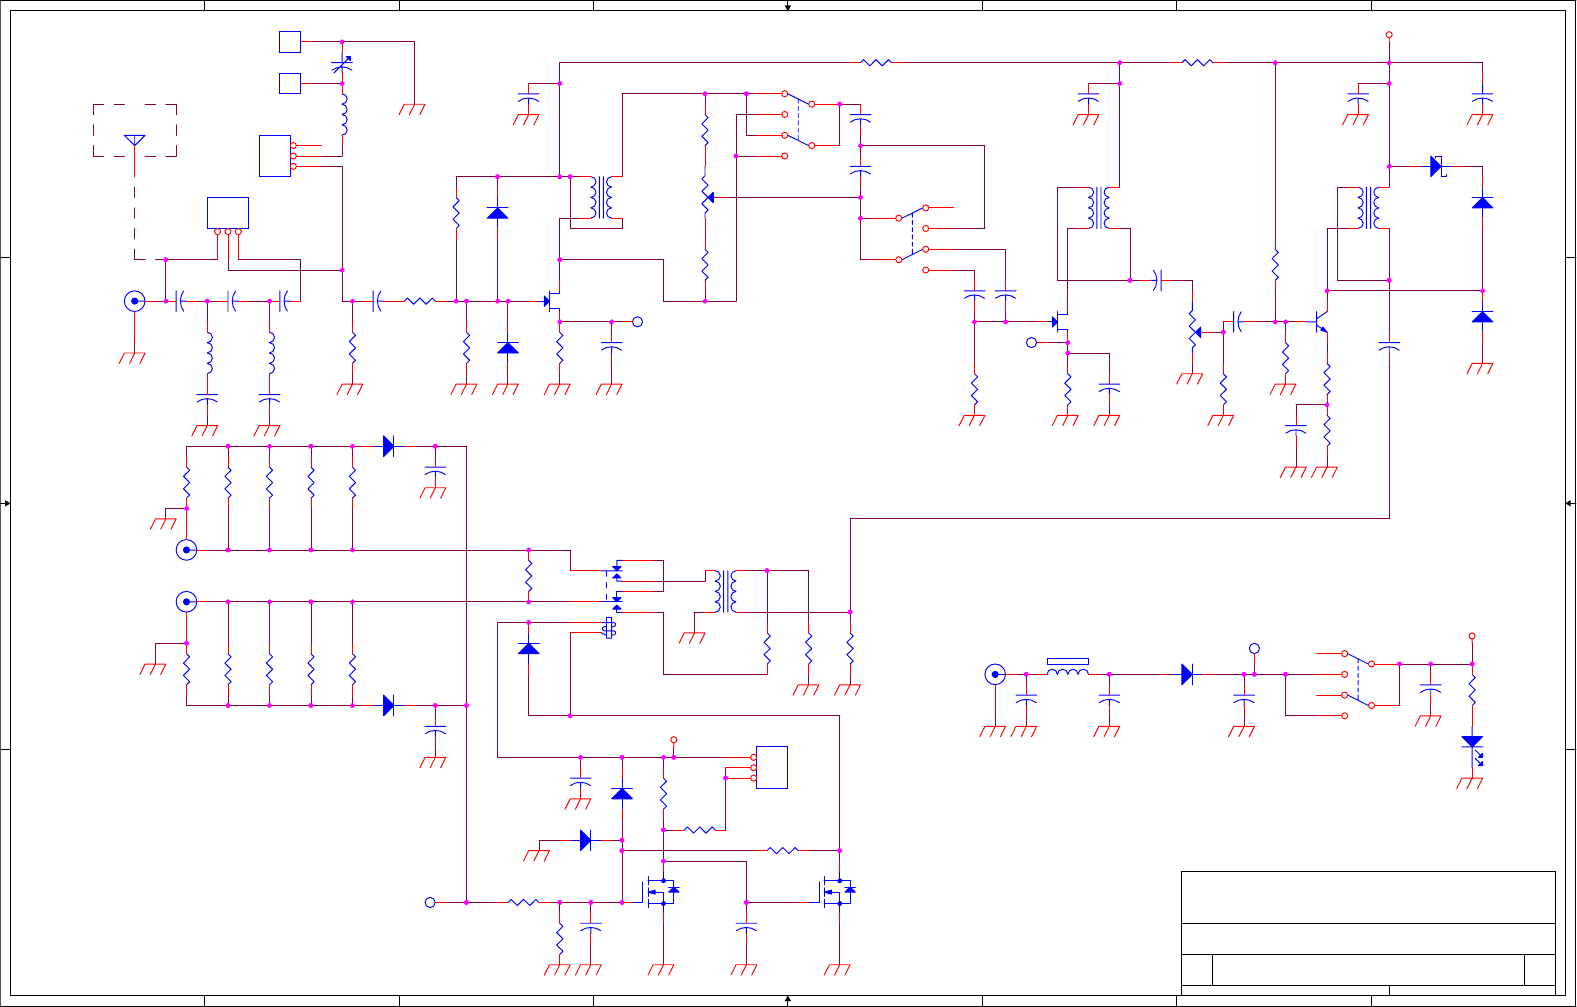Select the variable trimmer capacitor symbol
Viewport: 1577px width, 1007px height.
pos(342,66)
